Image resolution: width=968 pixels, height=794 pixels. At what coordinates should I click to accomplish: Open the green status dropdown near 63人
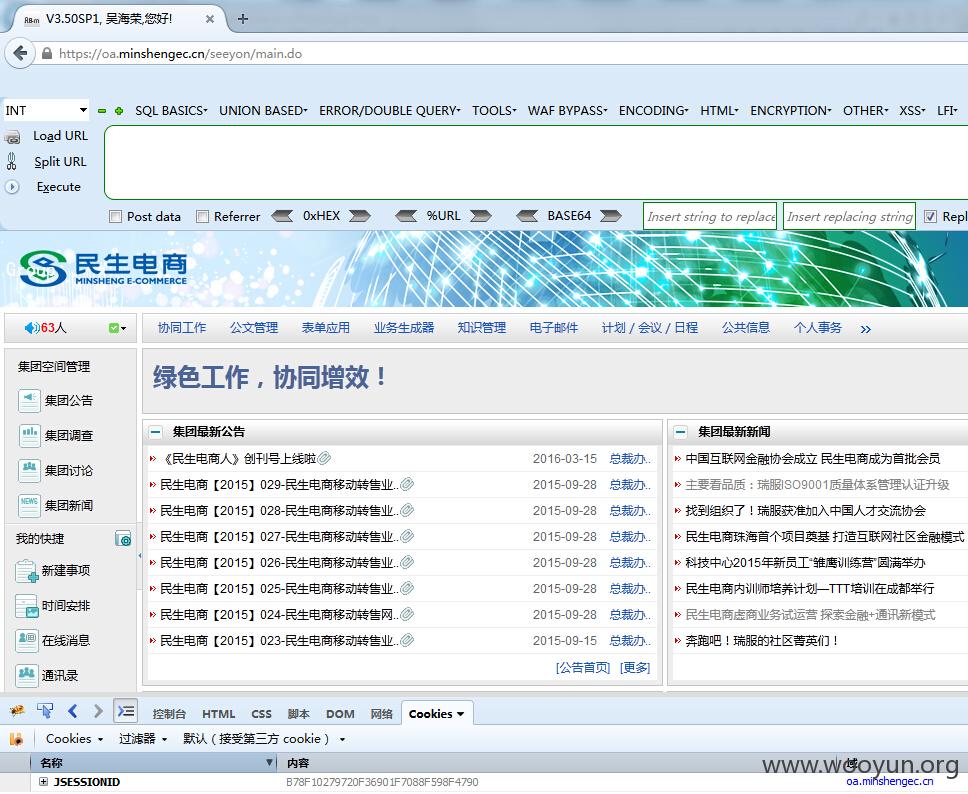click(117, 328)
